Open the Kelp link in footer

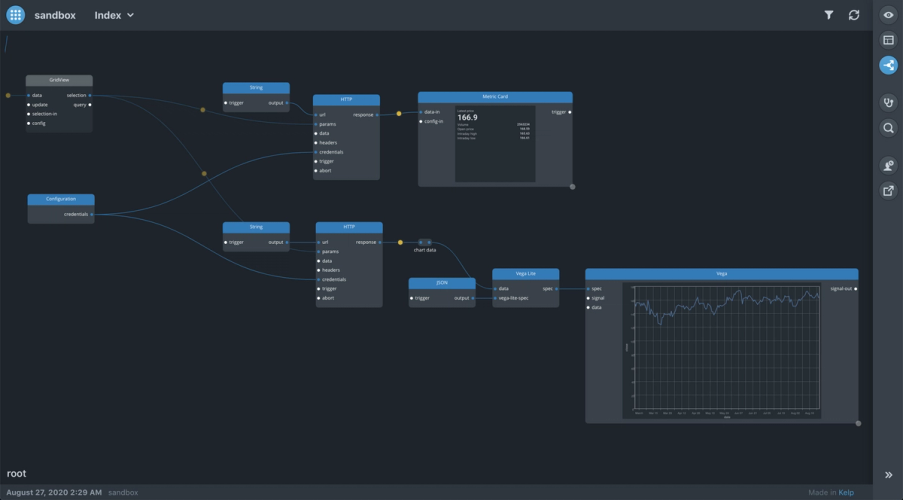tap(846, 493)
